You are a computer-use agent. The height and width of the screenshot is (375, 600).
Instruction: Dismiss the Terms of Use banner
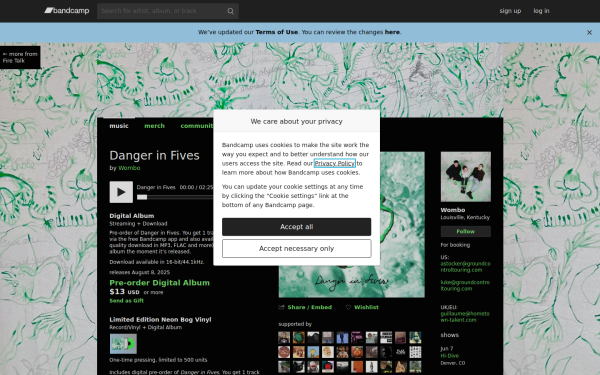coord(589,33)
